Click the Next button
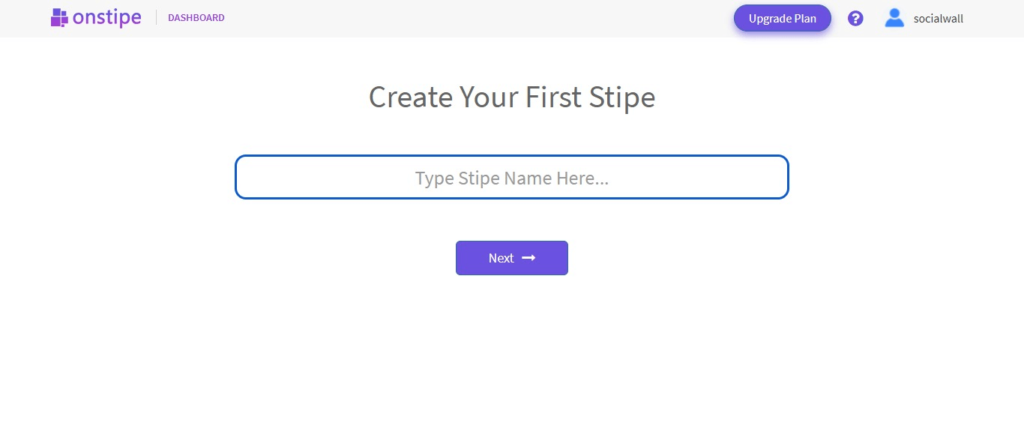 tap(511, 258)
